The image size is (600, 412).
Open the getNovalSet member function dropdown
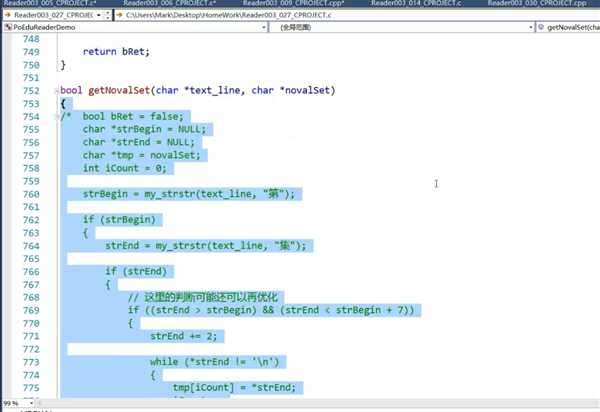click(x=568, y=27)
